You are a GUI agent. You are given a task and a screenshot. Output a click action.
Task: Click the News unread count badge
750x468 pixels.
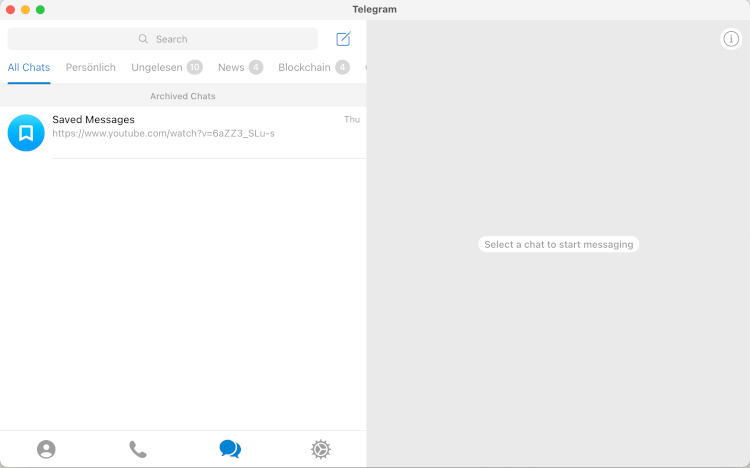(256, 67)
